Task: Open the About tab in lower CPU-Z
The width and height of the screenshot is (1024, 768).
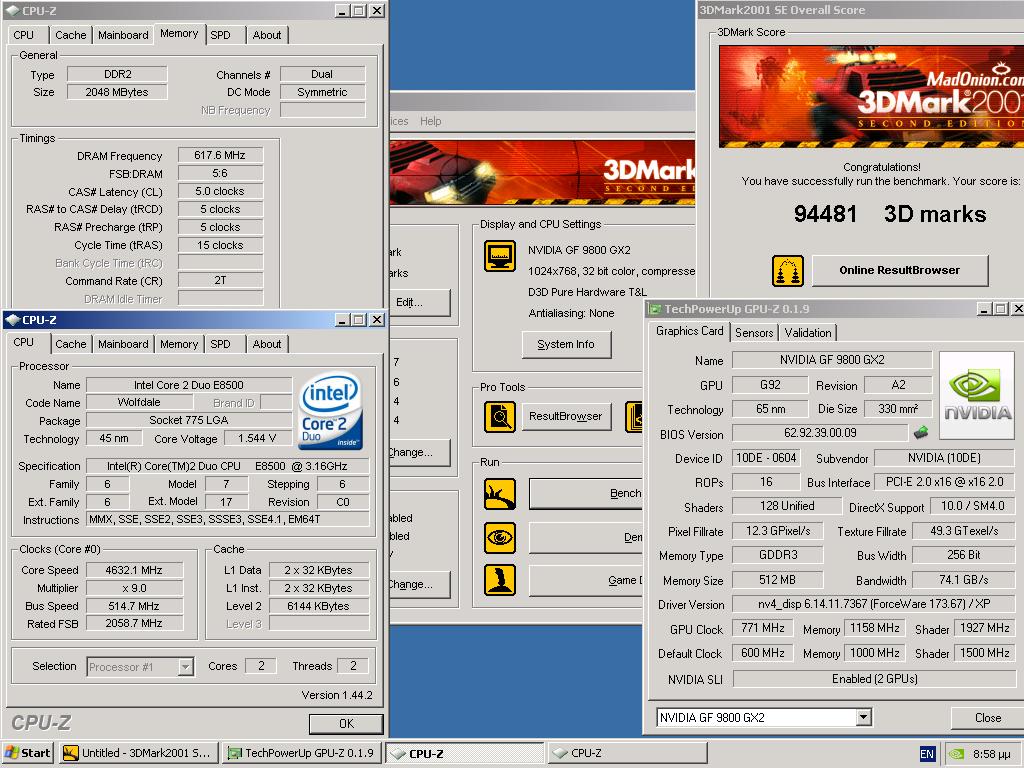Action: tap(267, 344)
